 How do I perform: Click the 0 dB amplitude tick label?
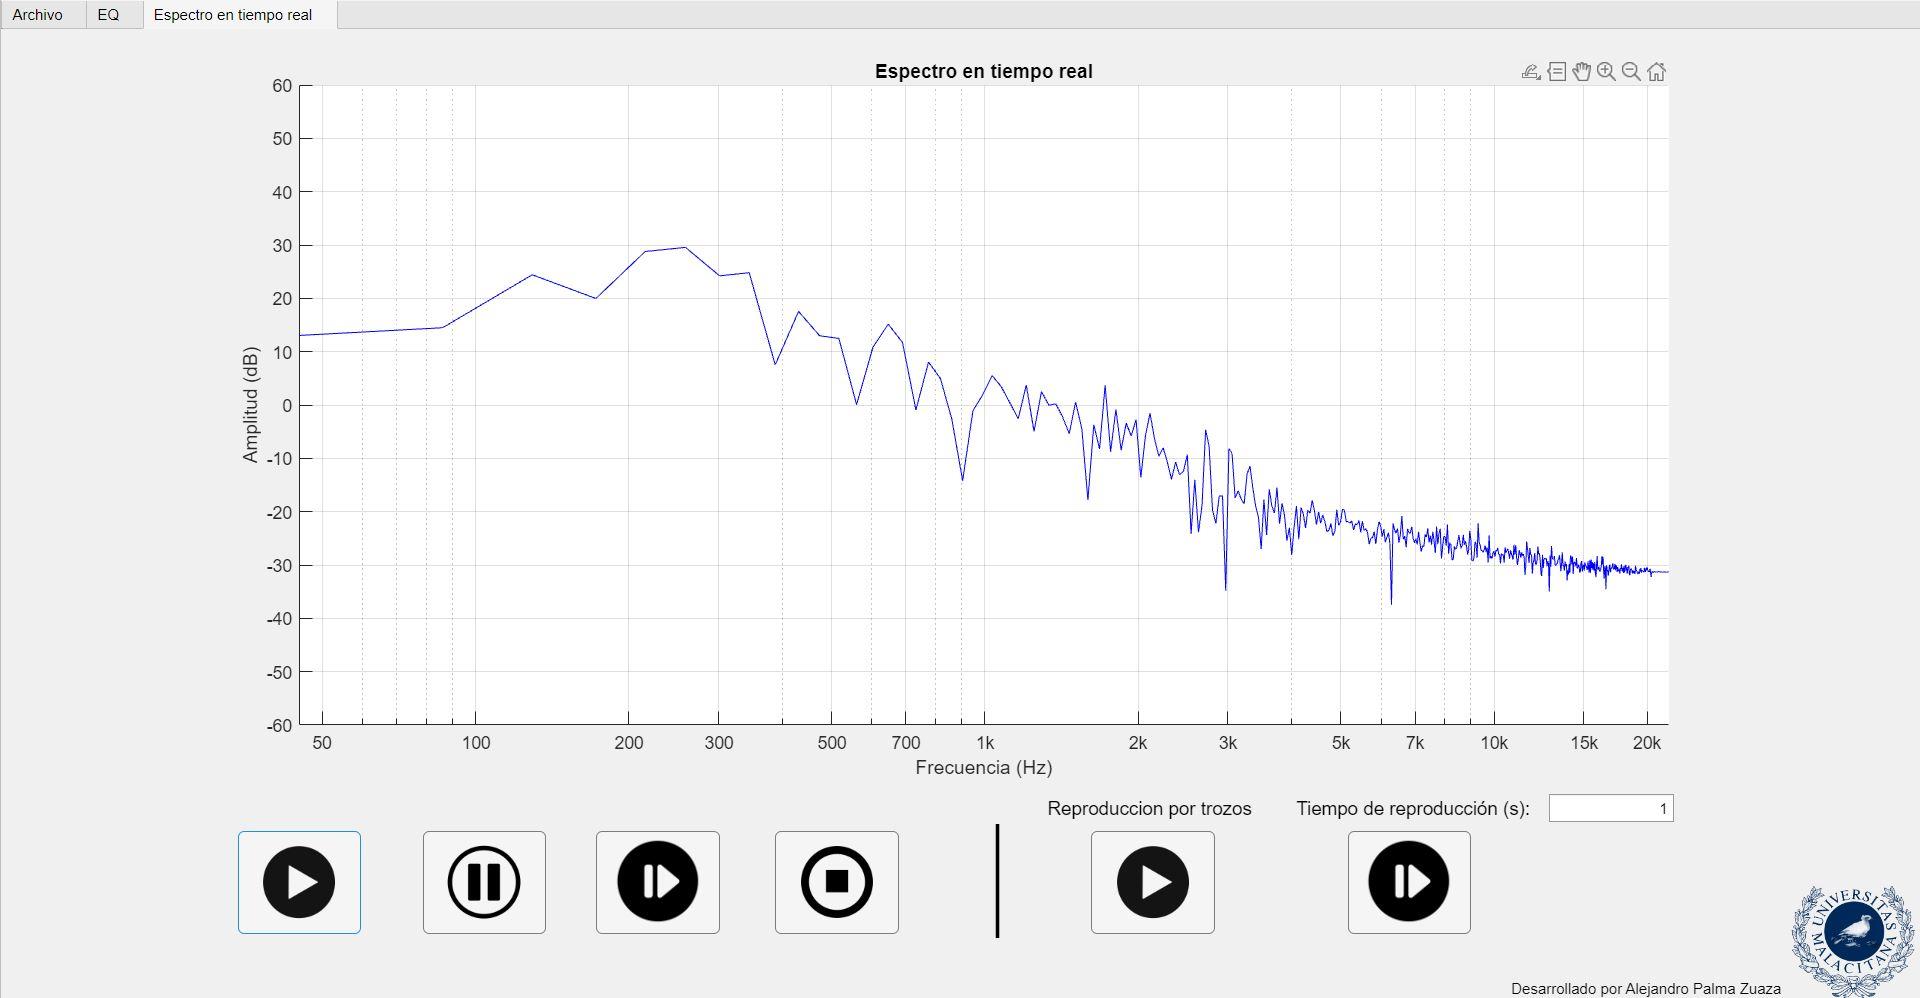[287, 405]
